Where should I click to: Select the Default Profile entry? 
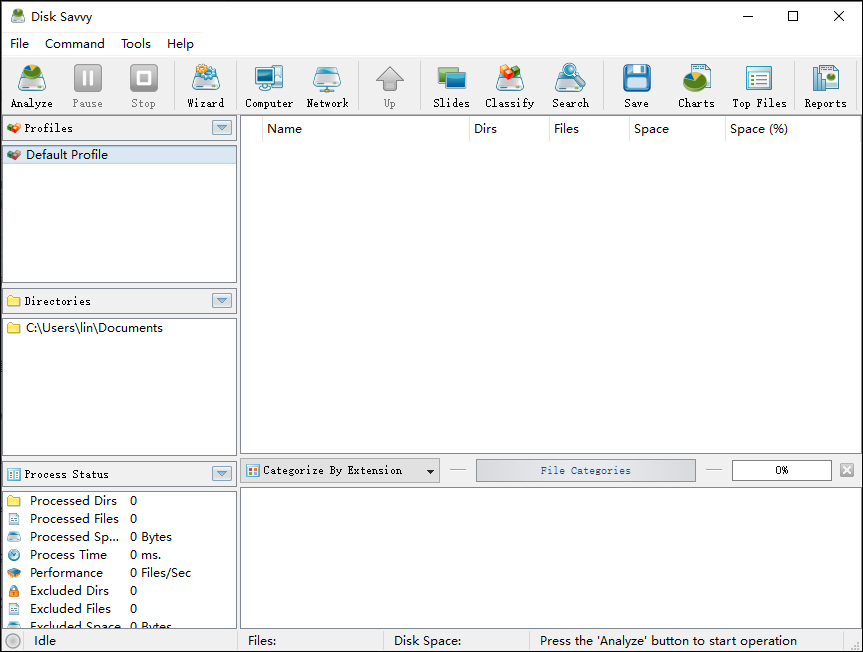point(67,155)
